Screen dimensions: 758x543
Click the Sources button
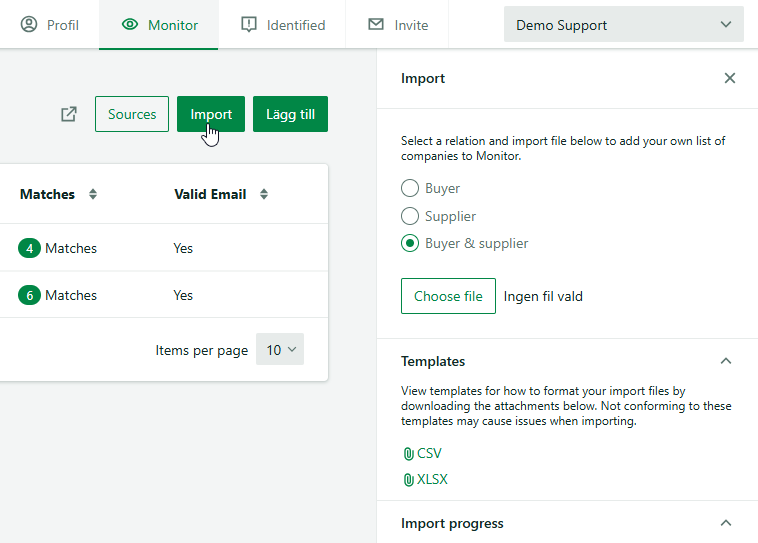coord(132,114)
